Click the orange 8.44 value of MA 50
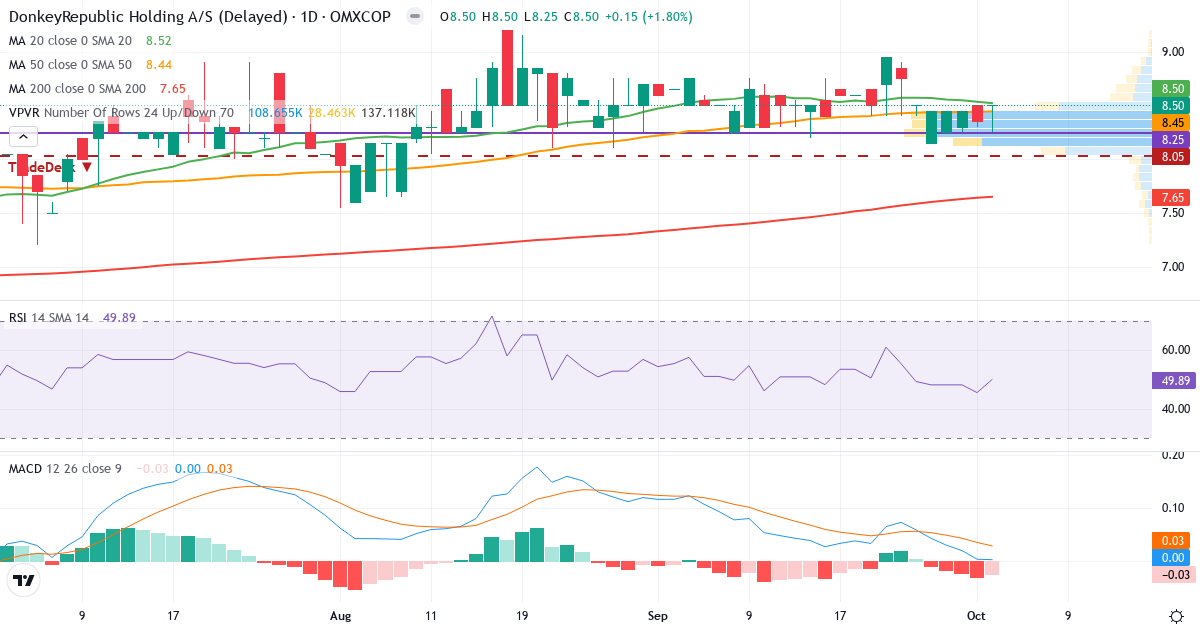 [159, 65]
